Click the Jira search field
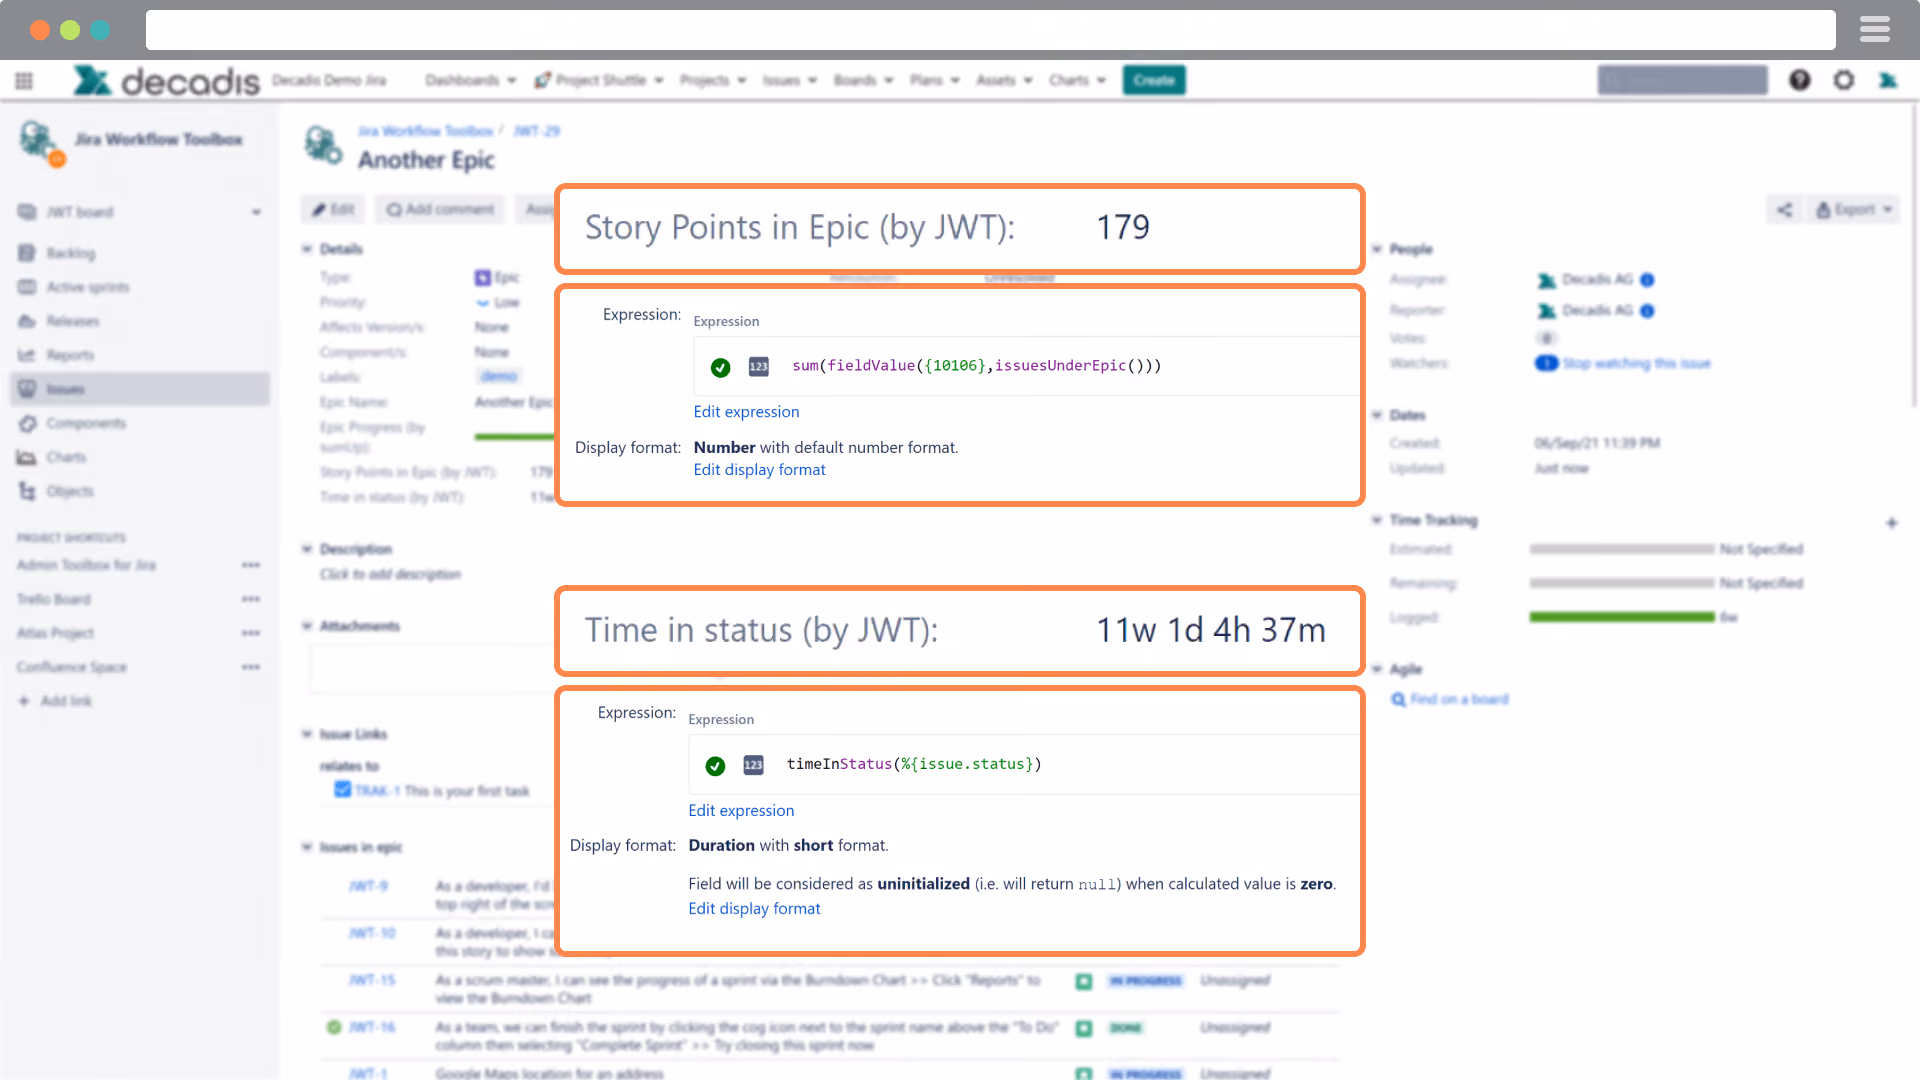 (1683, 80)
